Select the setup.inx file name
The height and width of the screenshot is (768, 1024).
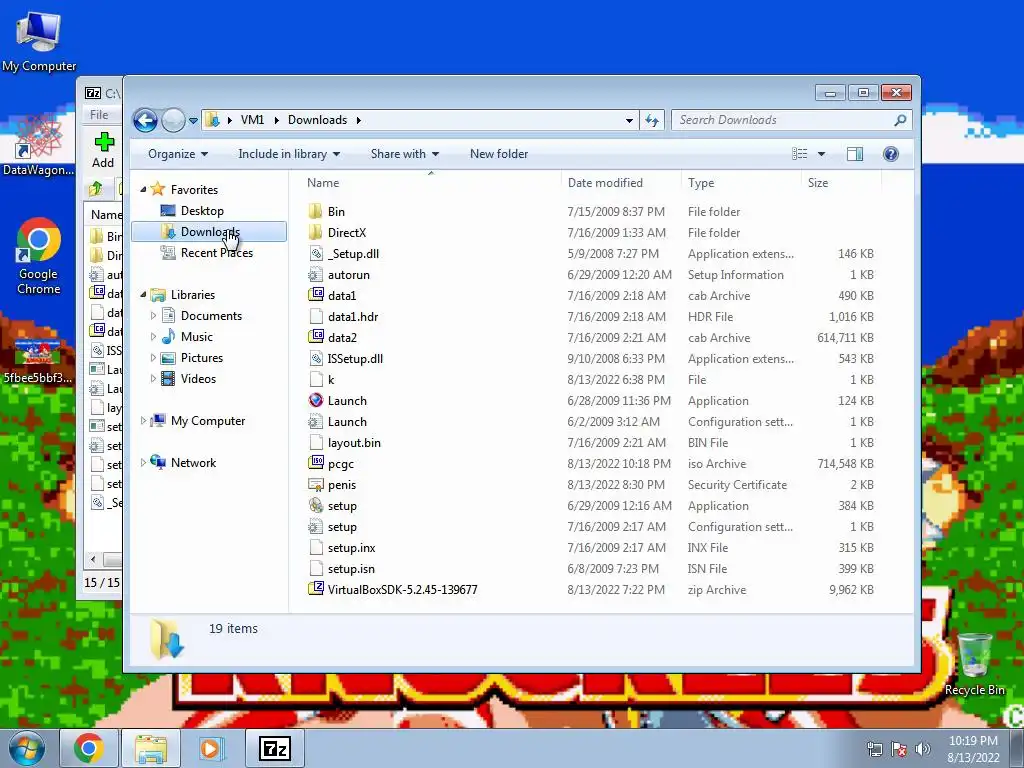click(x=351, y=548)
